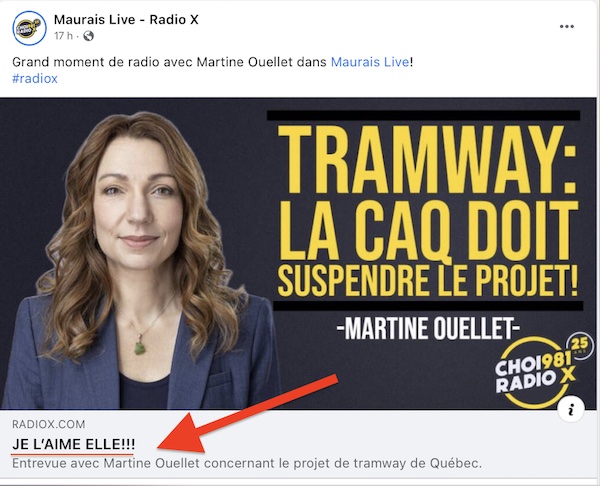Click the tramway interview description text

click(x=247, y=463)
